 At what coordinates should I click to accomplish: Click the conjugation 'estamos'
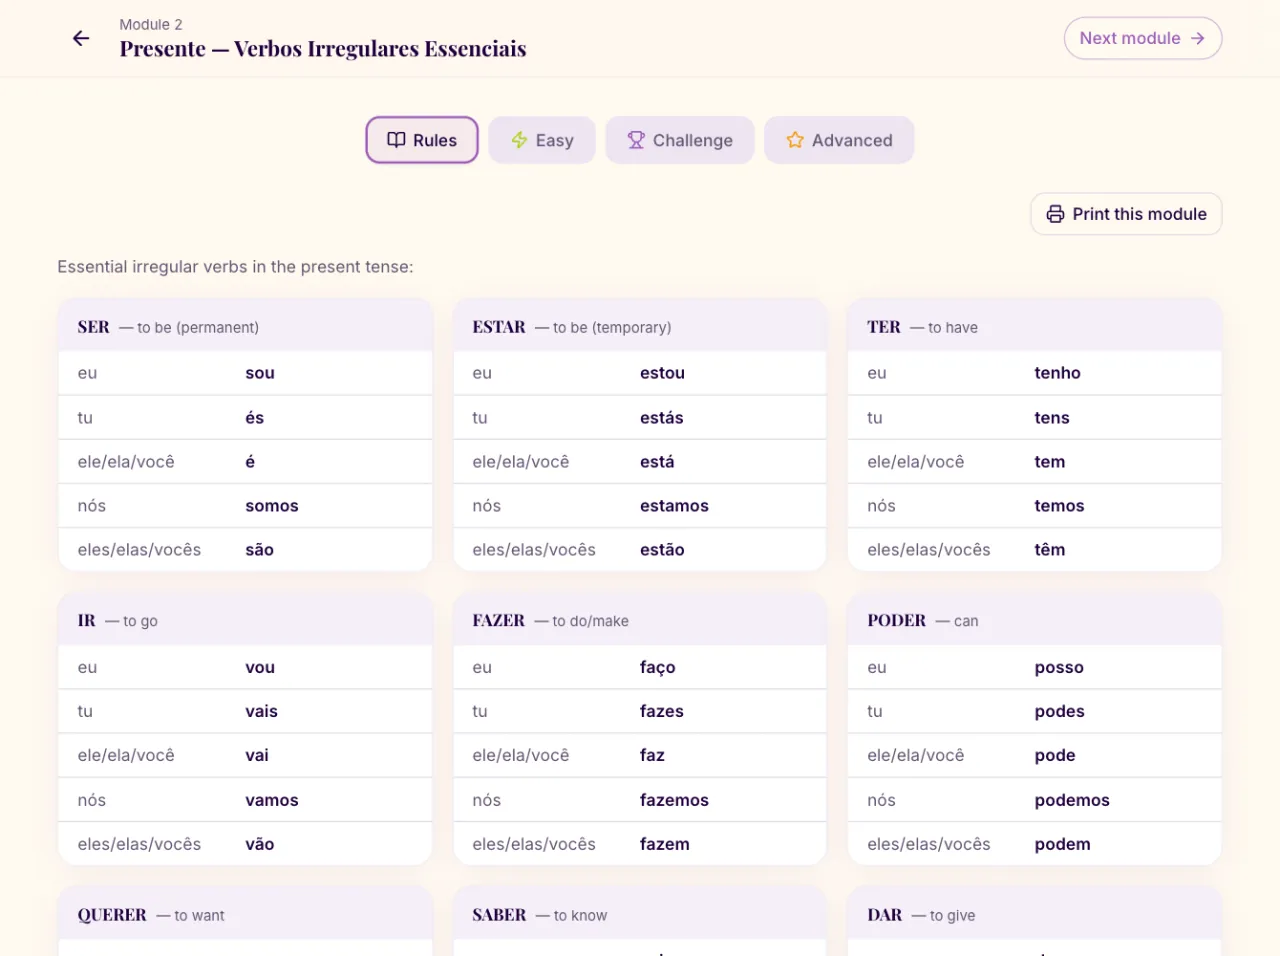tap(674, 506)
